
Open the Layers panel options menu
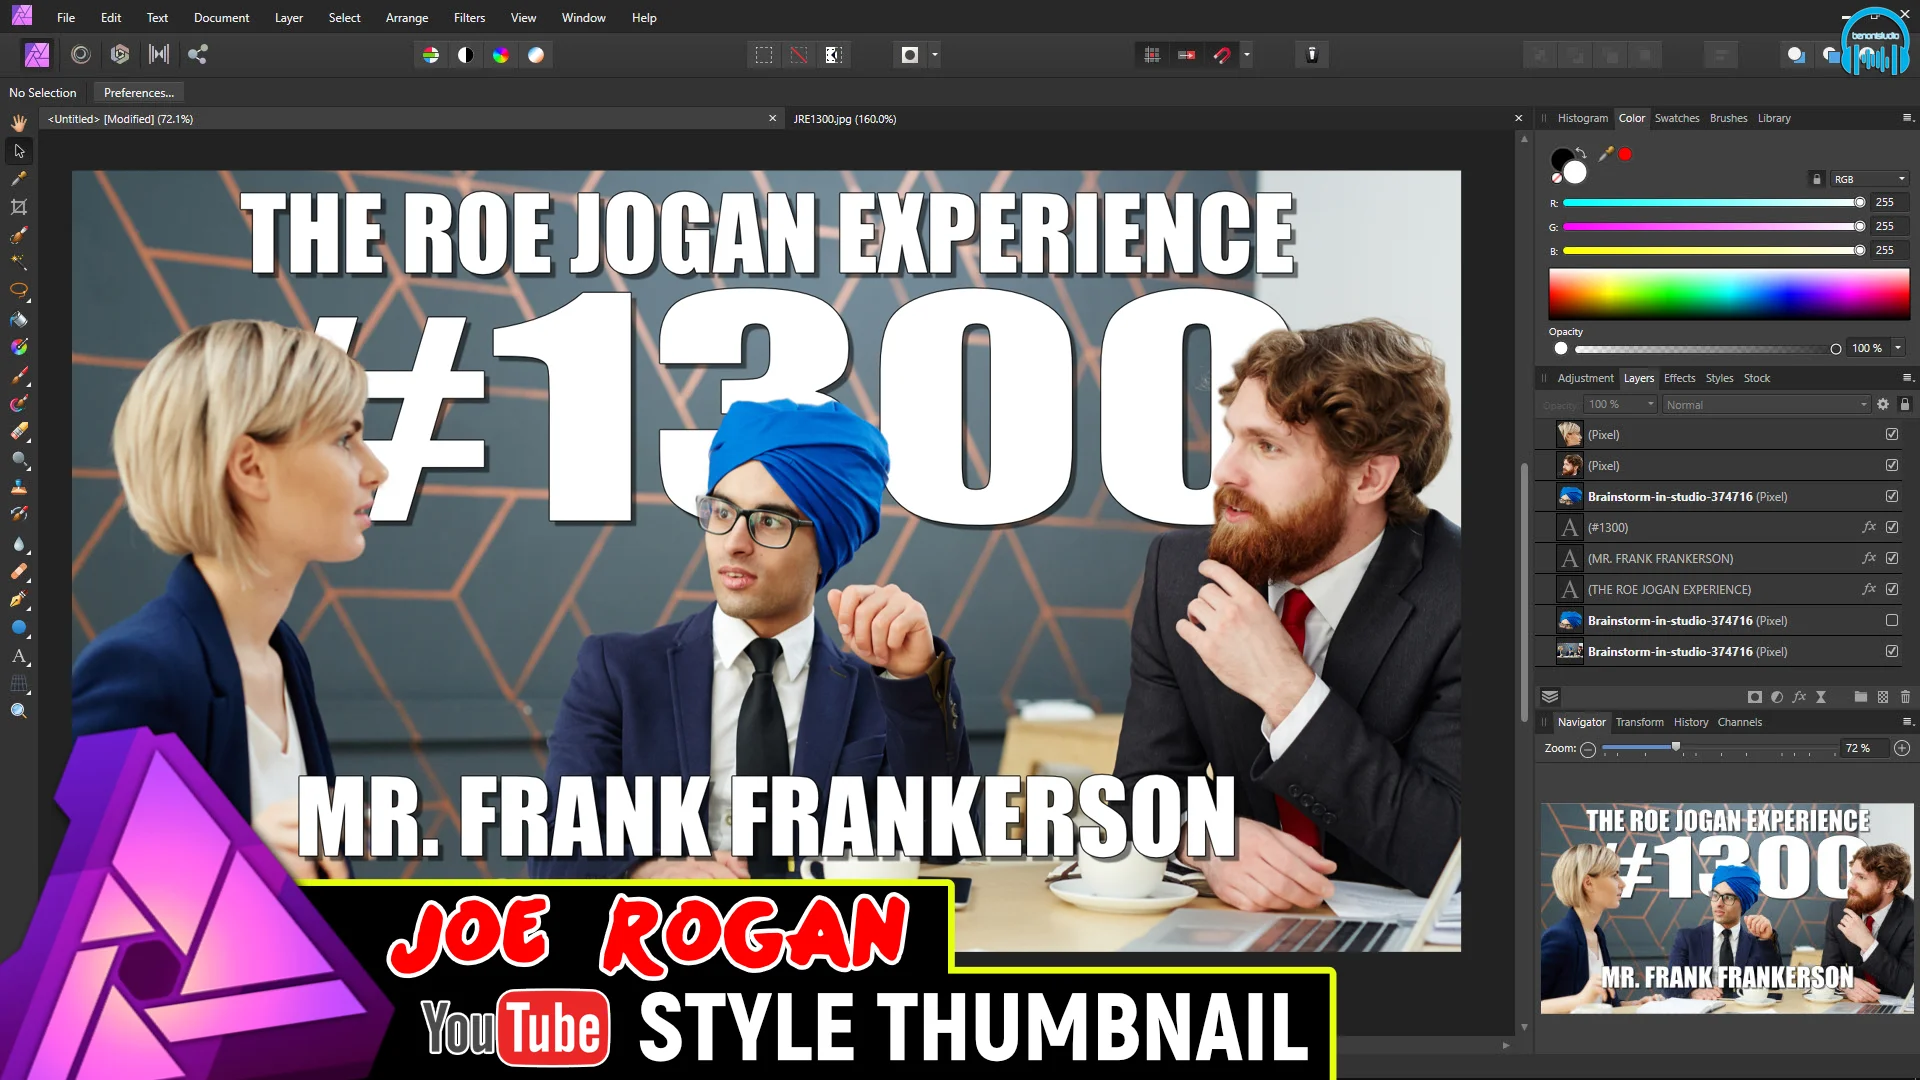click(1907, 378)
